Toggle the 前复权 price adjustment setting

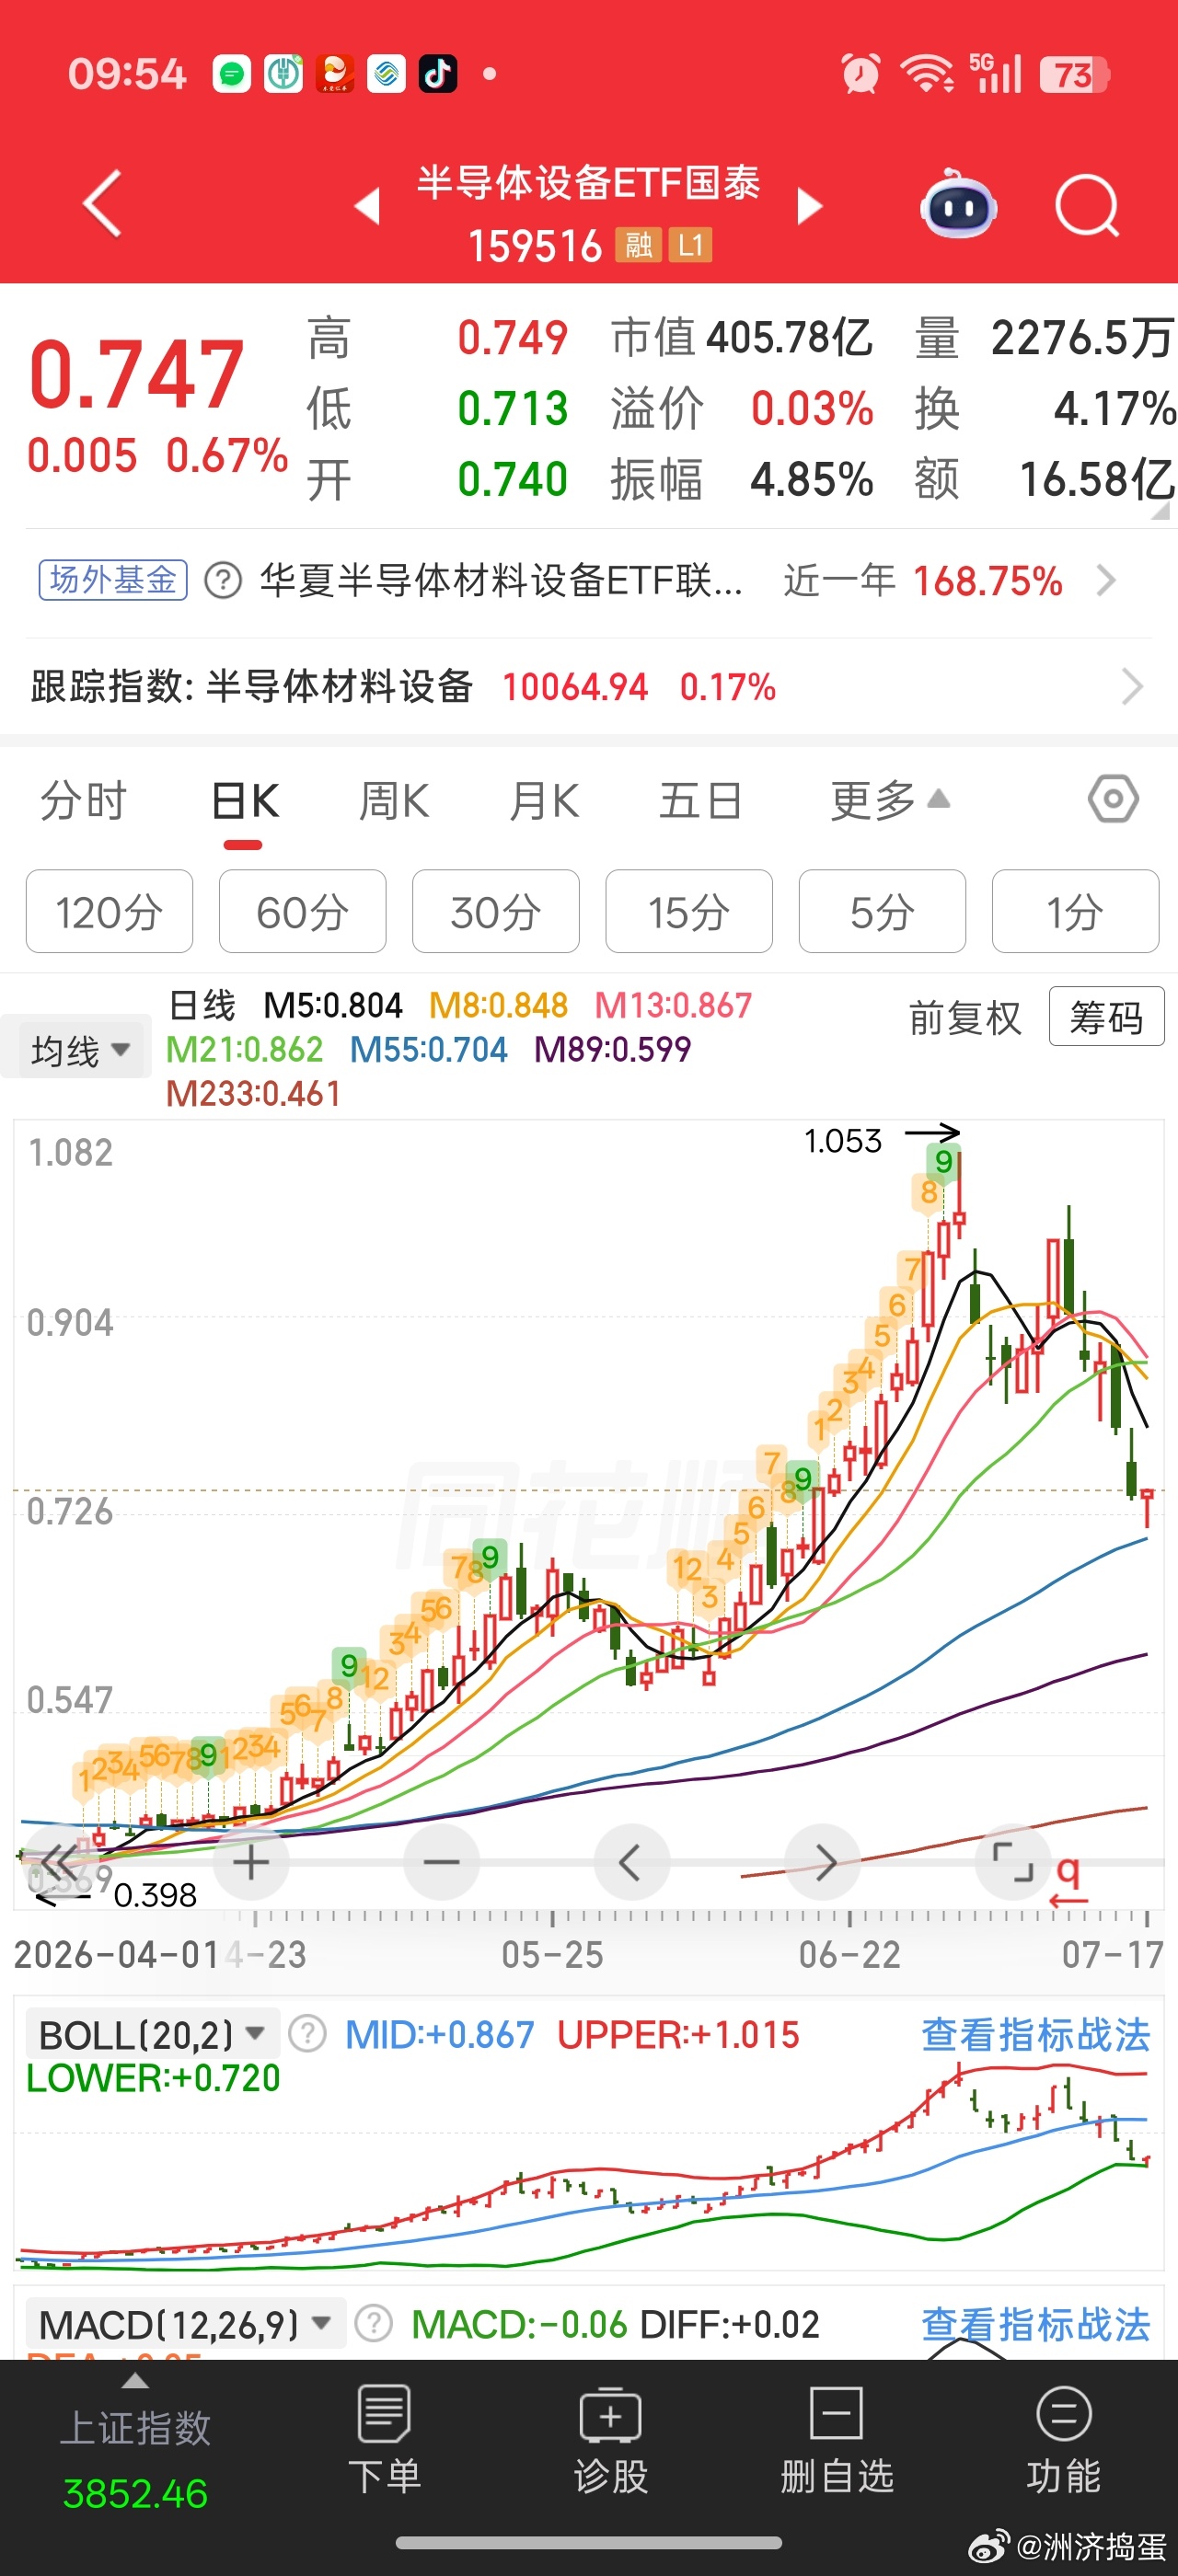pos(965,1018)
